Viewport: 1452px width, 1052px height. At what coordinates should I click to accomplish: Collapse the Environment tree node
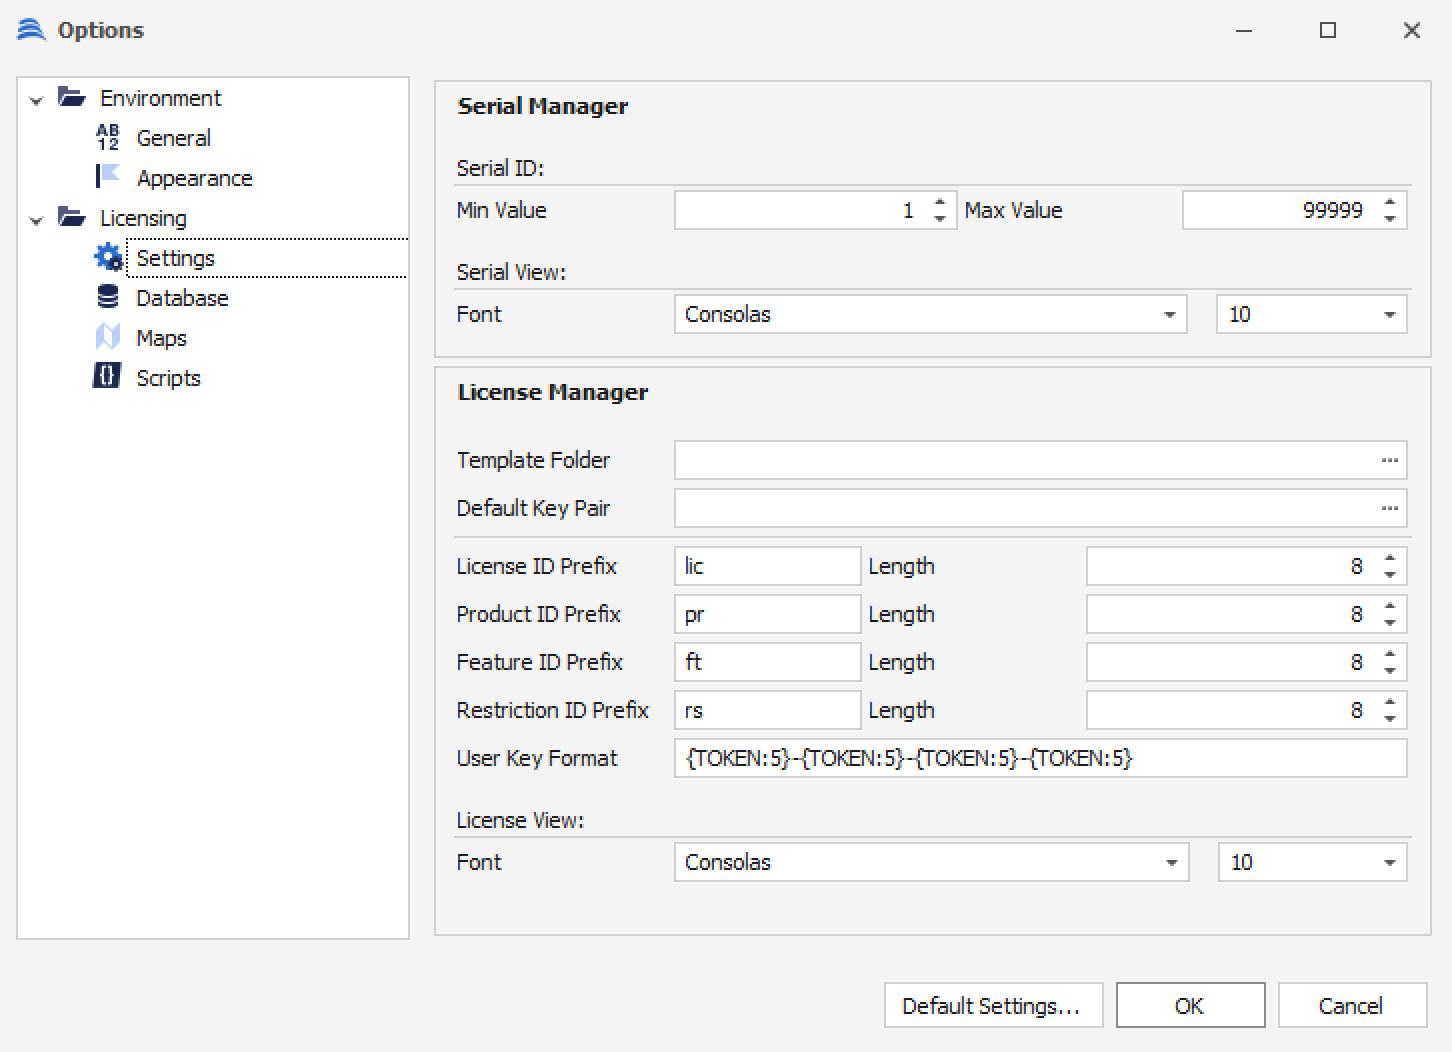tap(37, 100)
